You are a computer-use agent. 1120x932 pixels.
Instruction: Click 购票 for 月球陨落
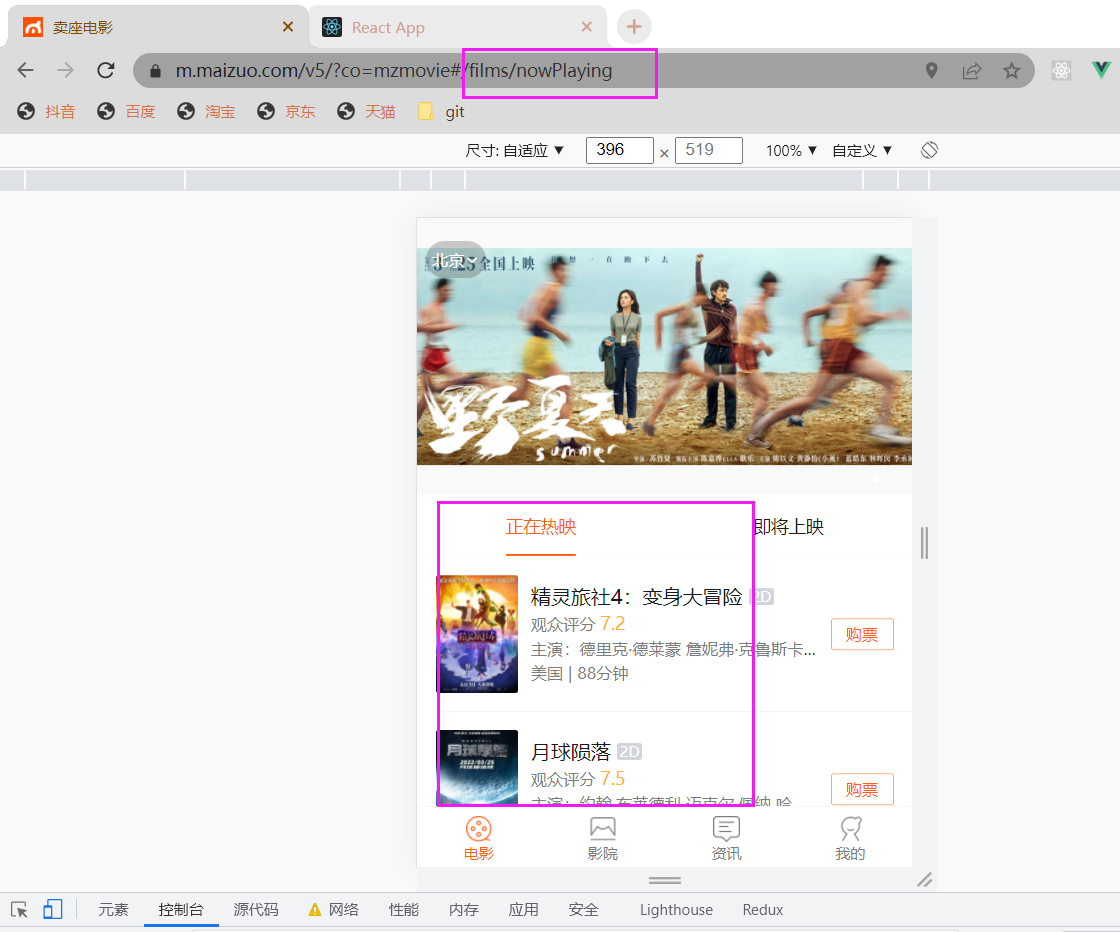(862, 789)
